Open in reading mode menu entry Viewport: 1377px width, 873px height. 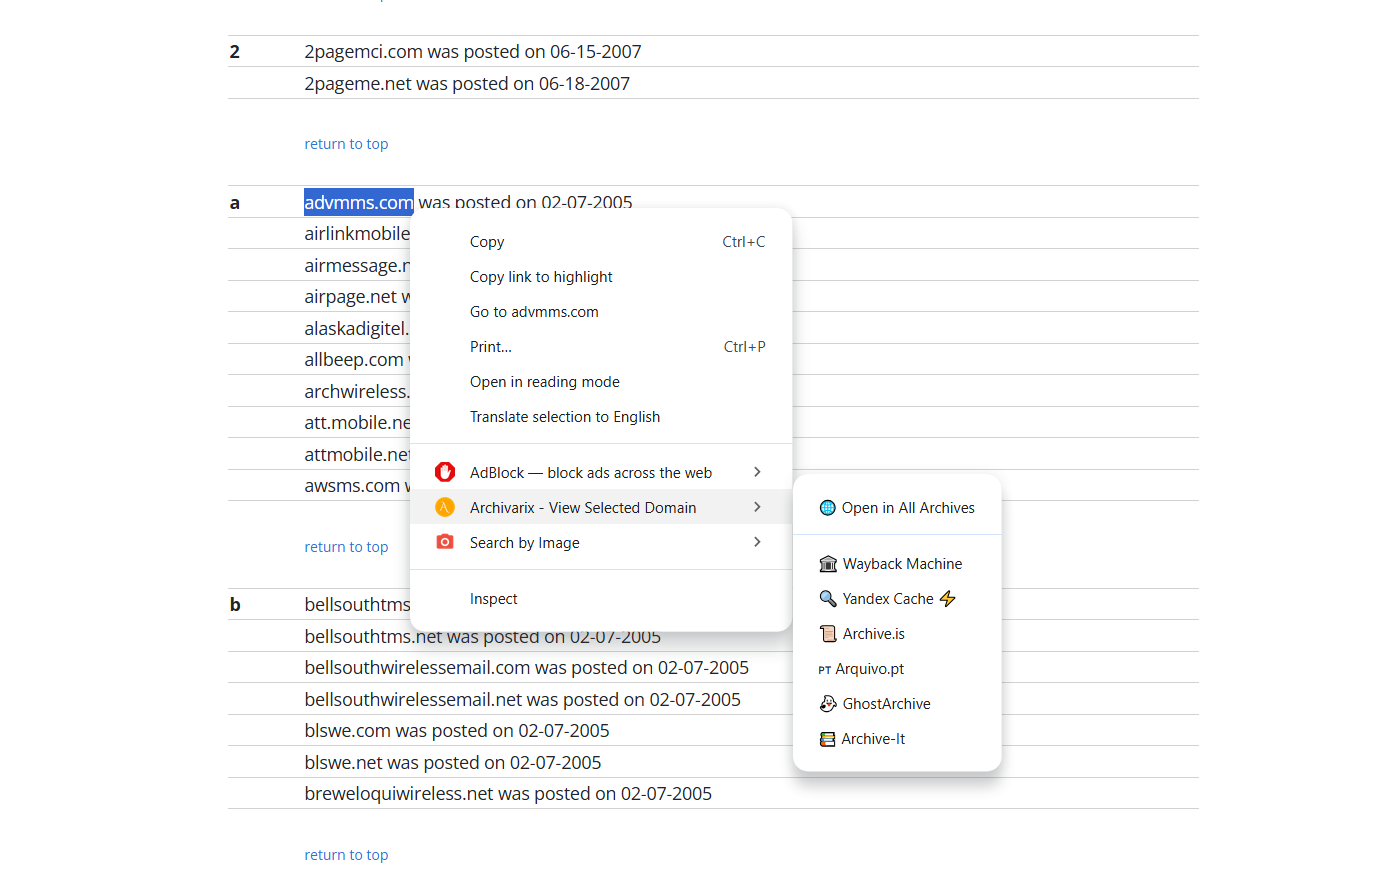[x=545, y=382]
